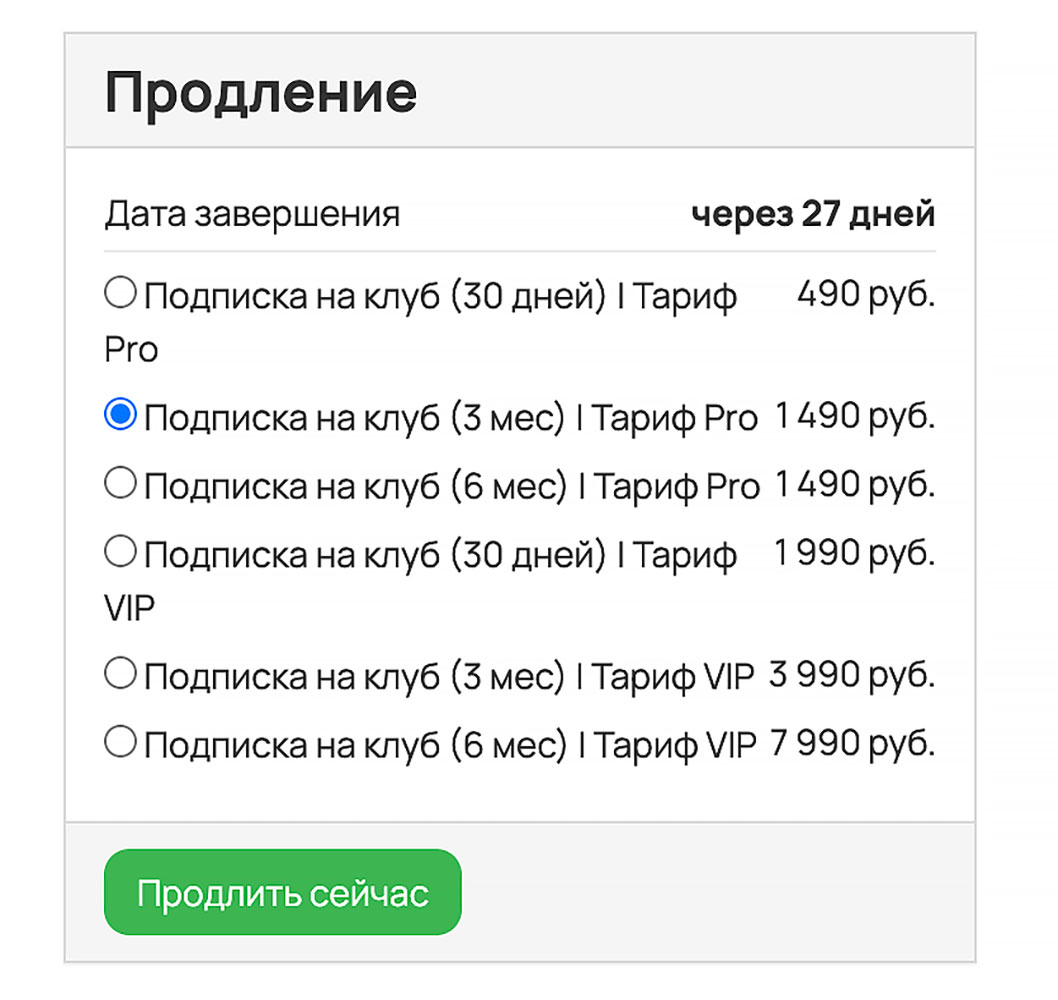Select Подписка на клуб (3 мес) Тариф VIP

click(119, 672)
